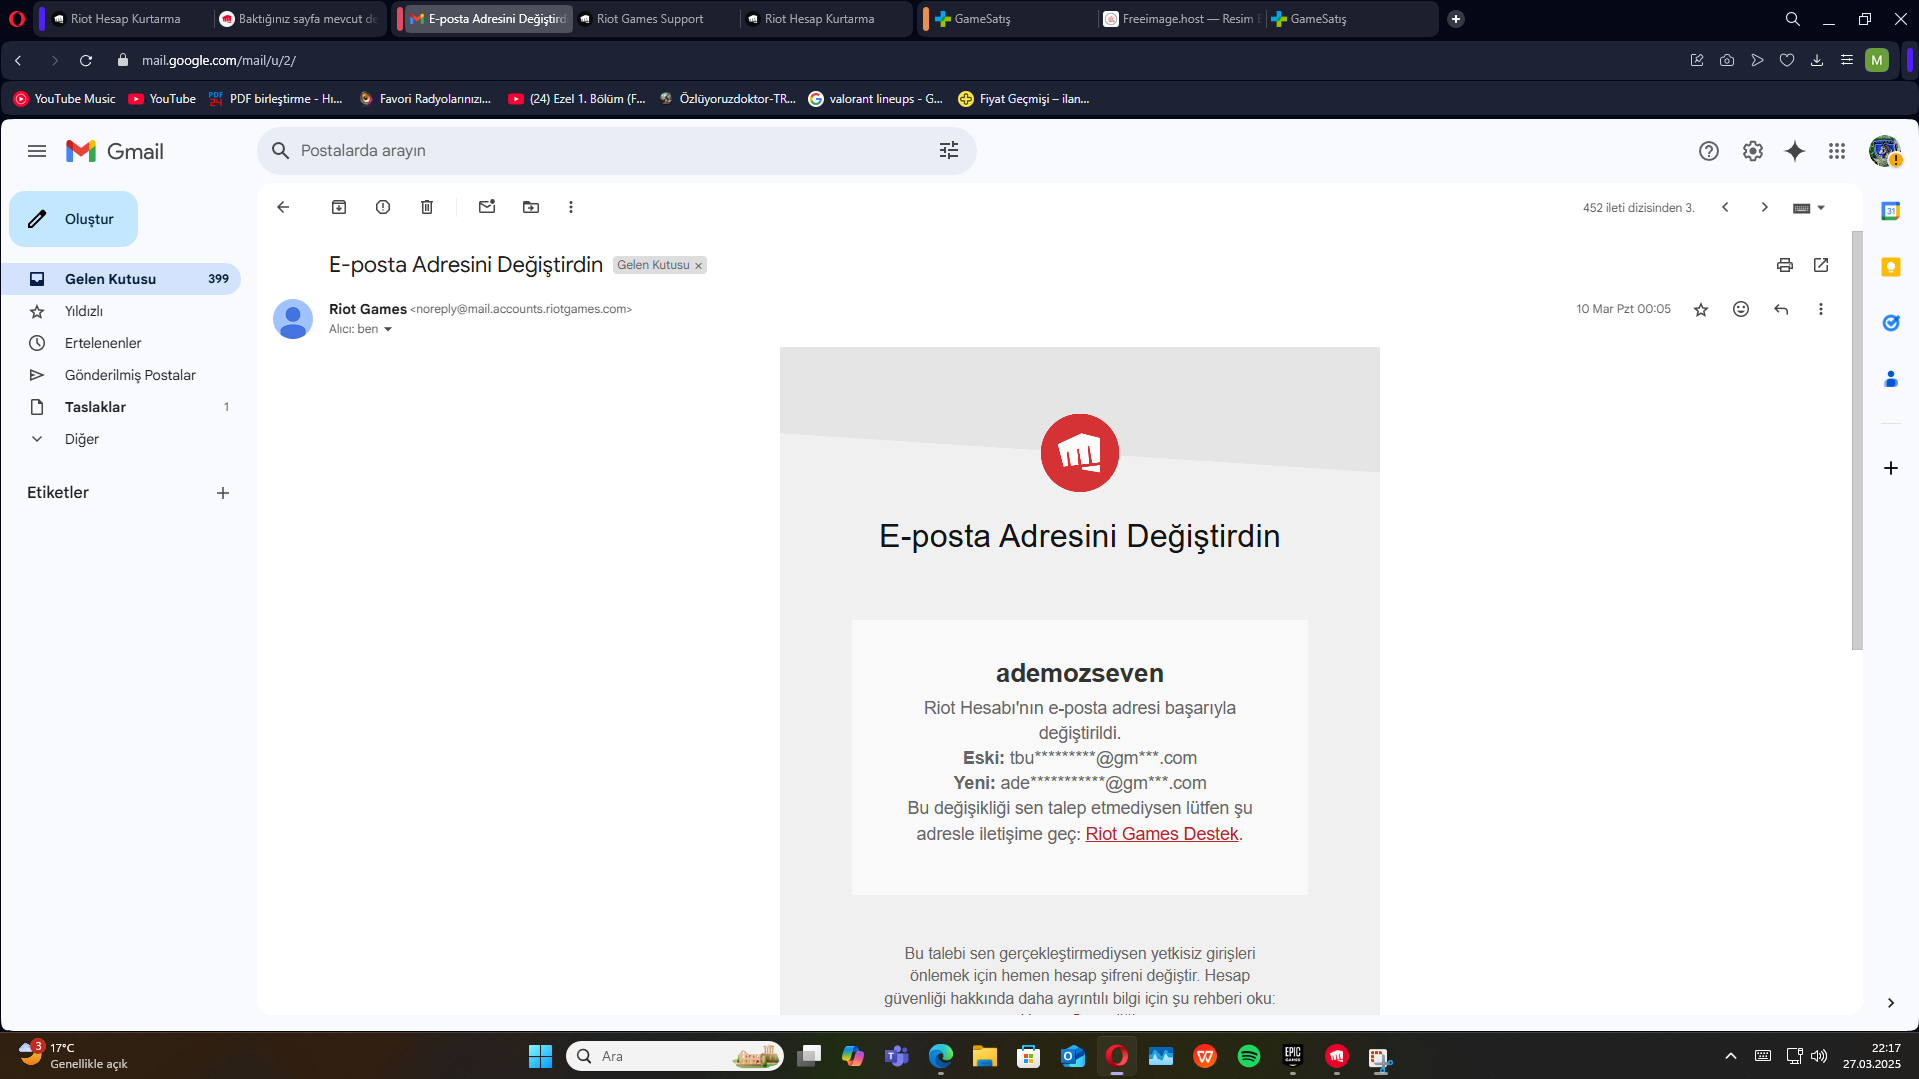Move email to another folder
The height and width of the screenshot is (1079, 1919).
tap(531, 207)
